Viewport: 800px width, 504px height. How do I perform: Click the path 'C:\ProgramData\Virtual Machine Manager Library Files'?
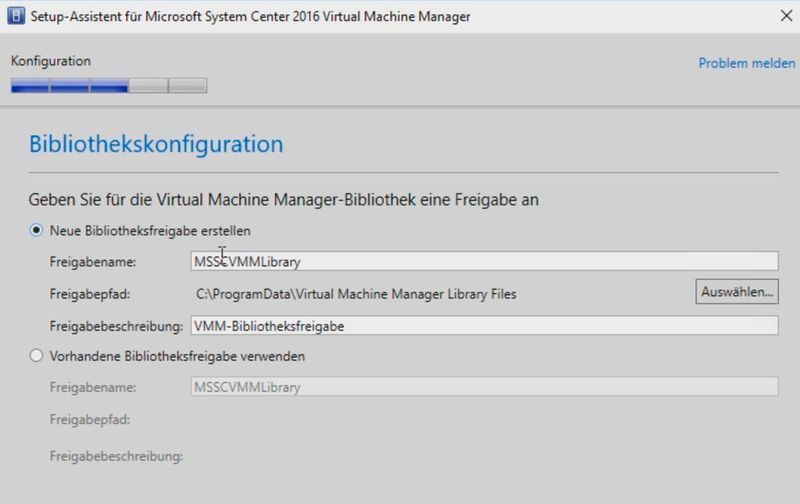356,294
